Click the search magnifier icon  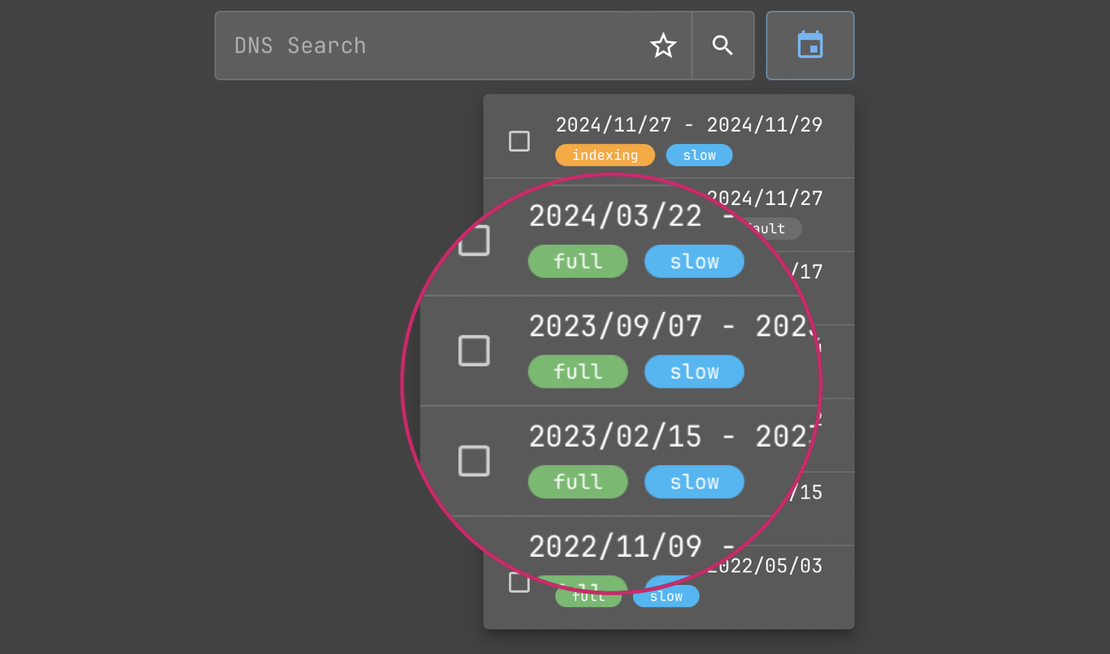[x=723, y=45]
